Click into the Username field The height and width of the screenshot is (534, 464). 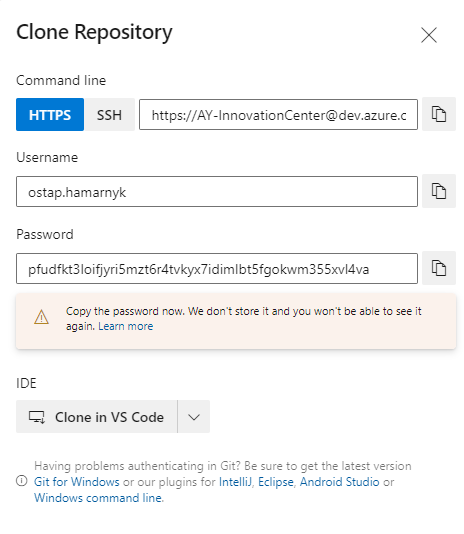(217, 192)
